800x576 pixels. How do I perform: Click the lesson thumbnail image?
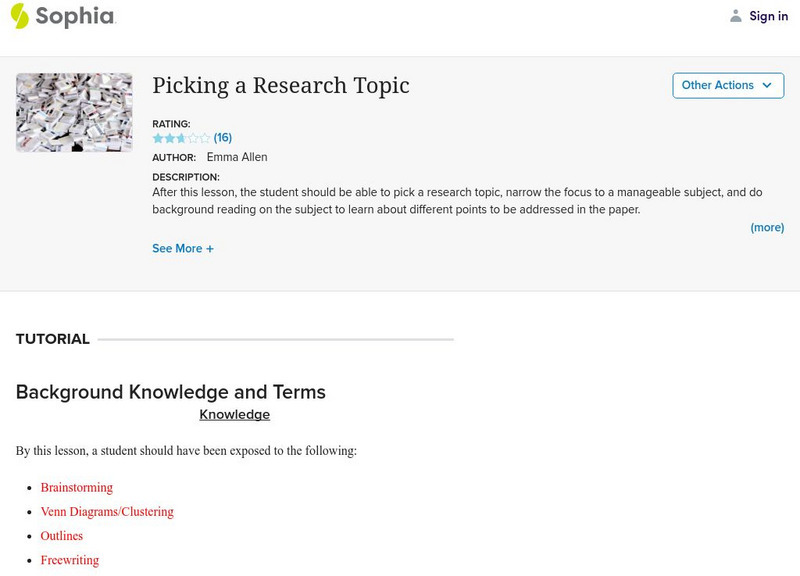74,112
